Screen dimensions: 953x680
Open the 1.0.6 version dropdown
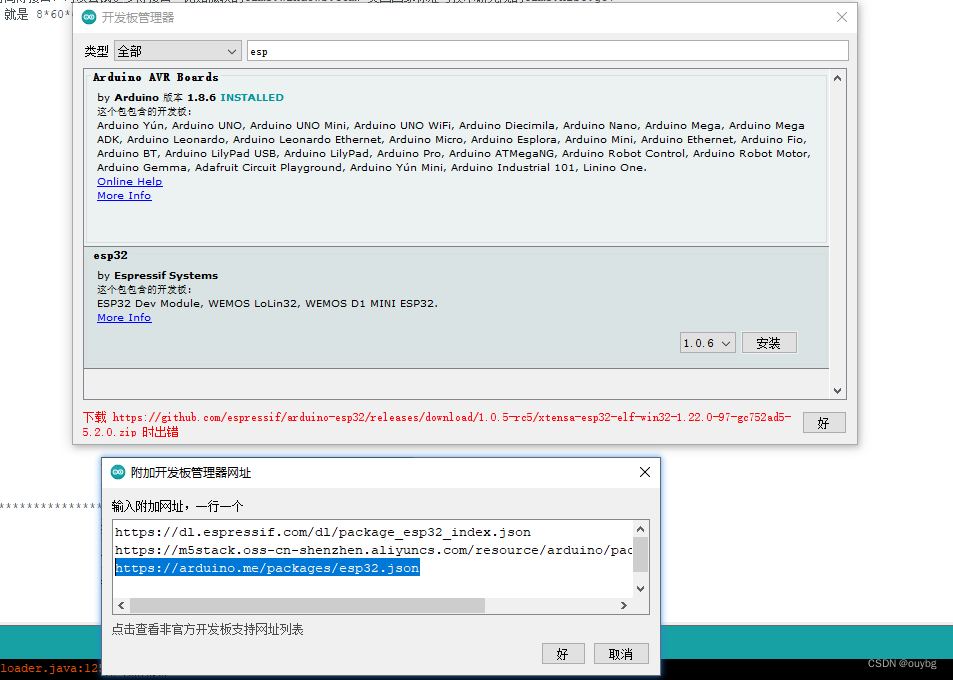[707, 343]
